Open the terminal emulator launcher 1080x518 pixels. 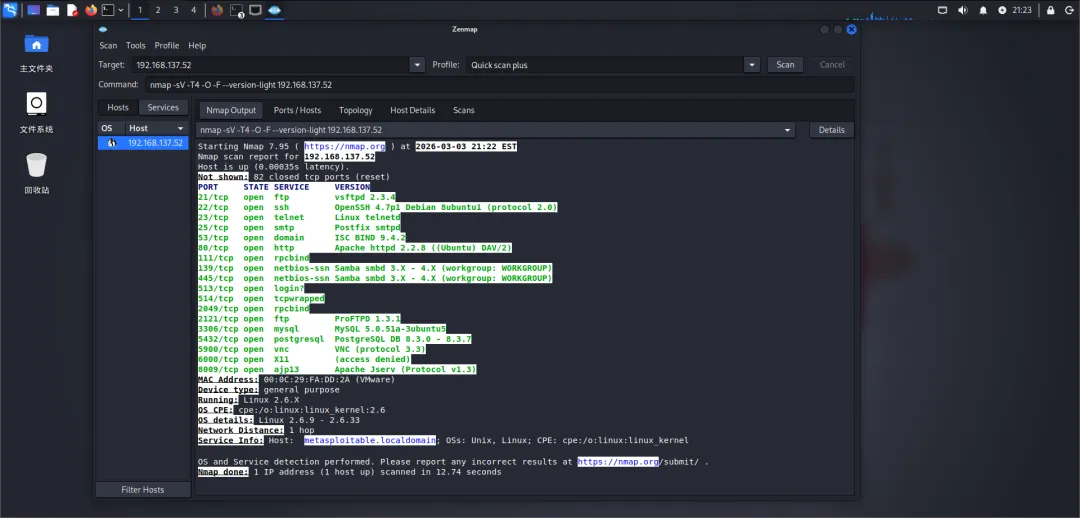coord(108,10)
